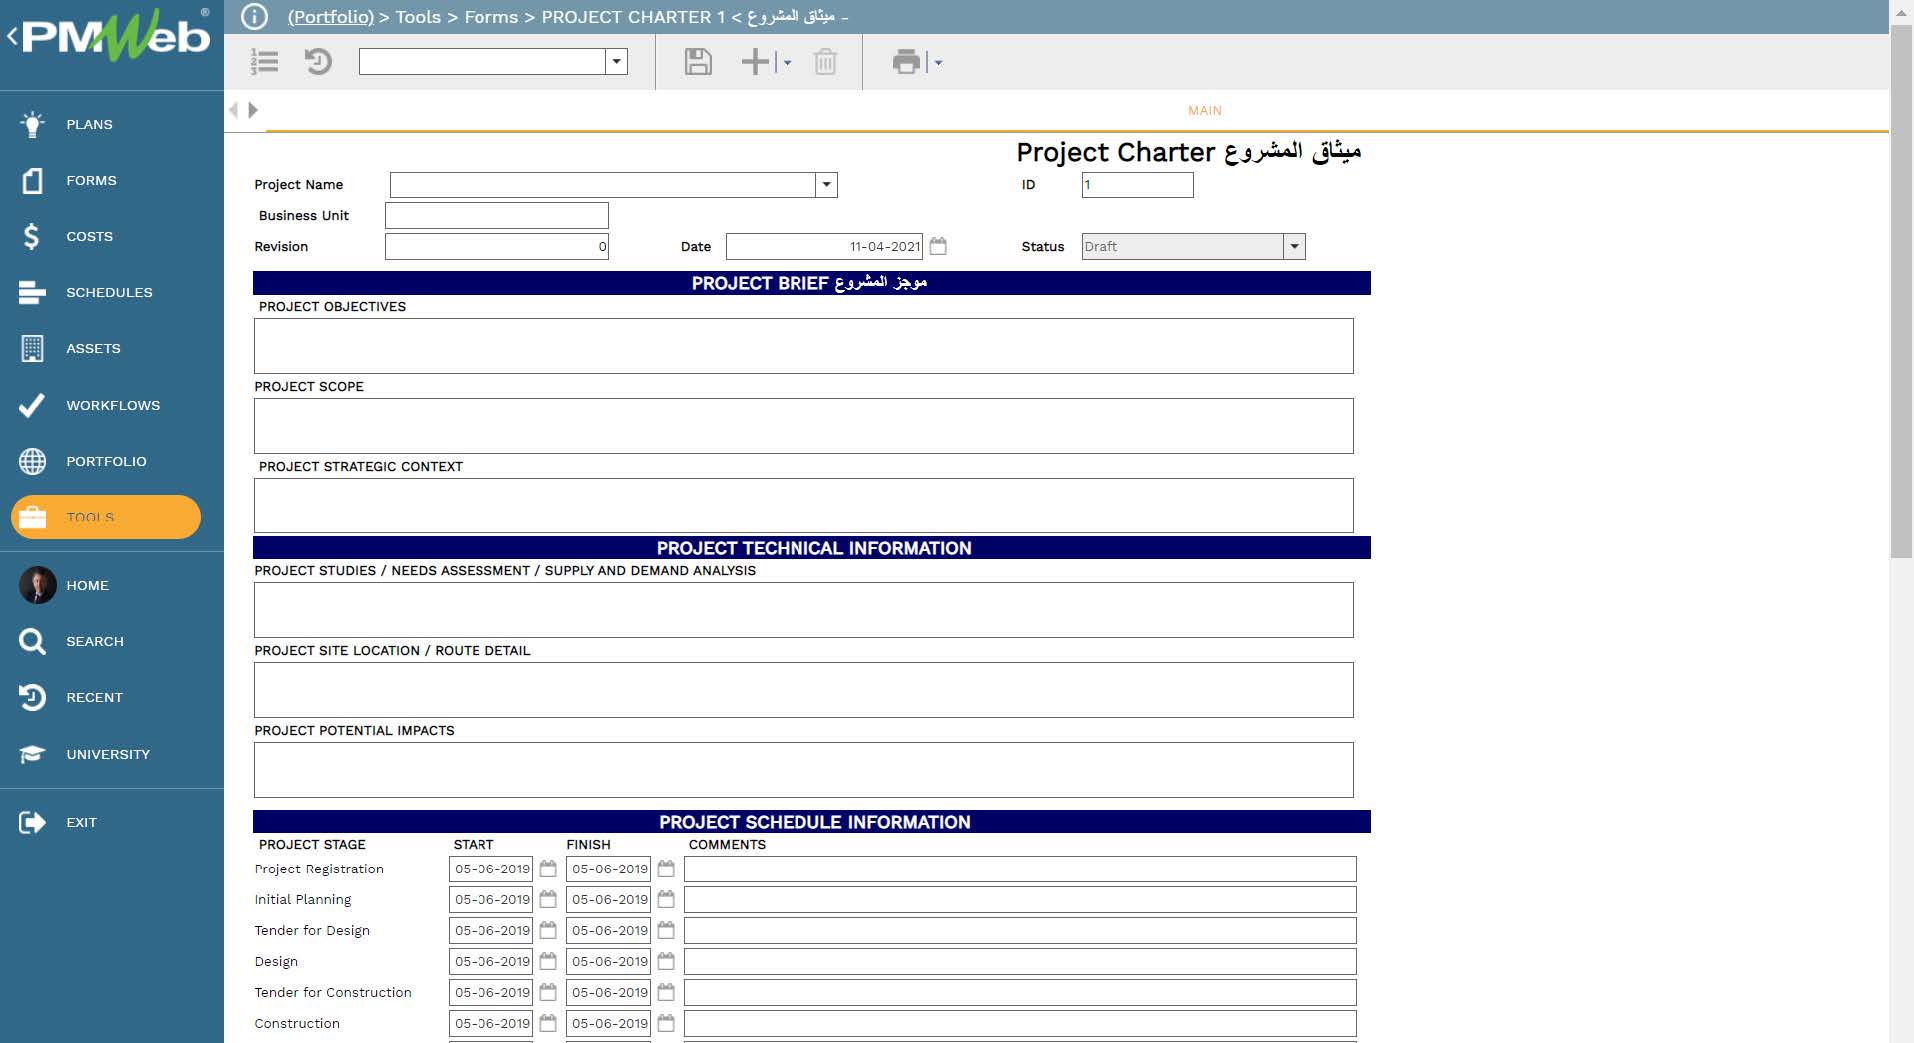Viewport: 1914px width, 1043px height.
Task: Select Costs in the sidebar
Action: tap(88, 236)
